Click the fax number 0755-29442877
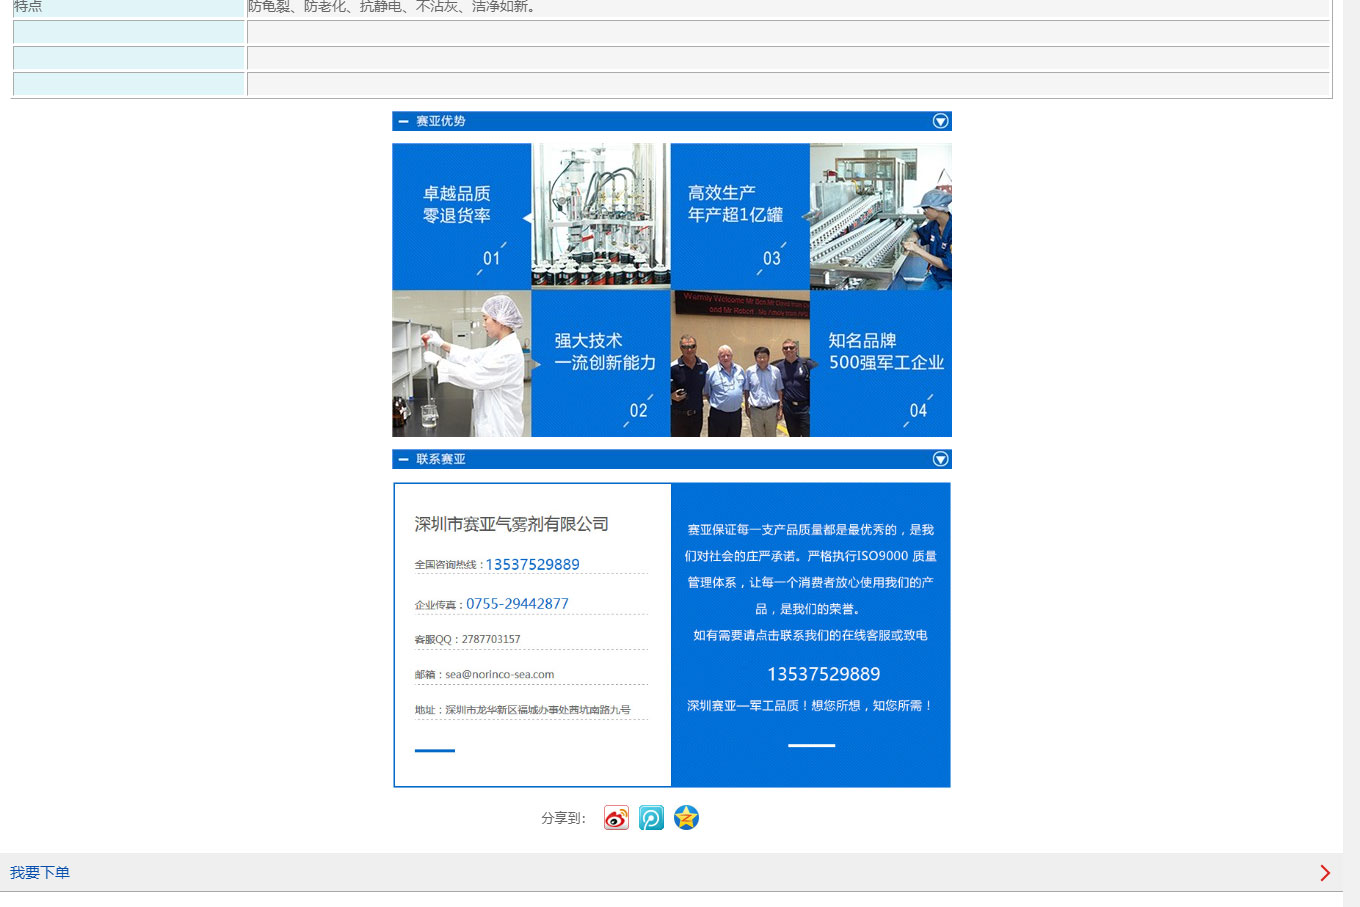 point(517,603)
